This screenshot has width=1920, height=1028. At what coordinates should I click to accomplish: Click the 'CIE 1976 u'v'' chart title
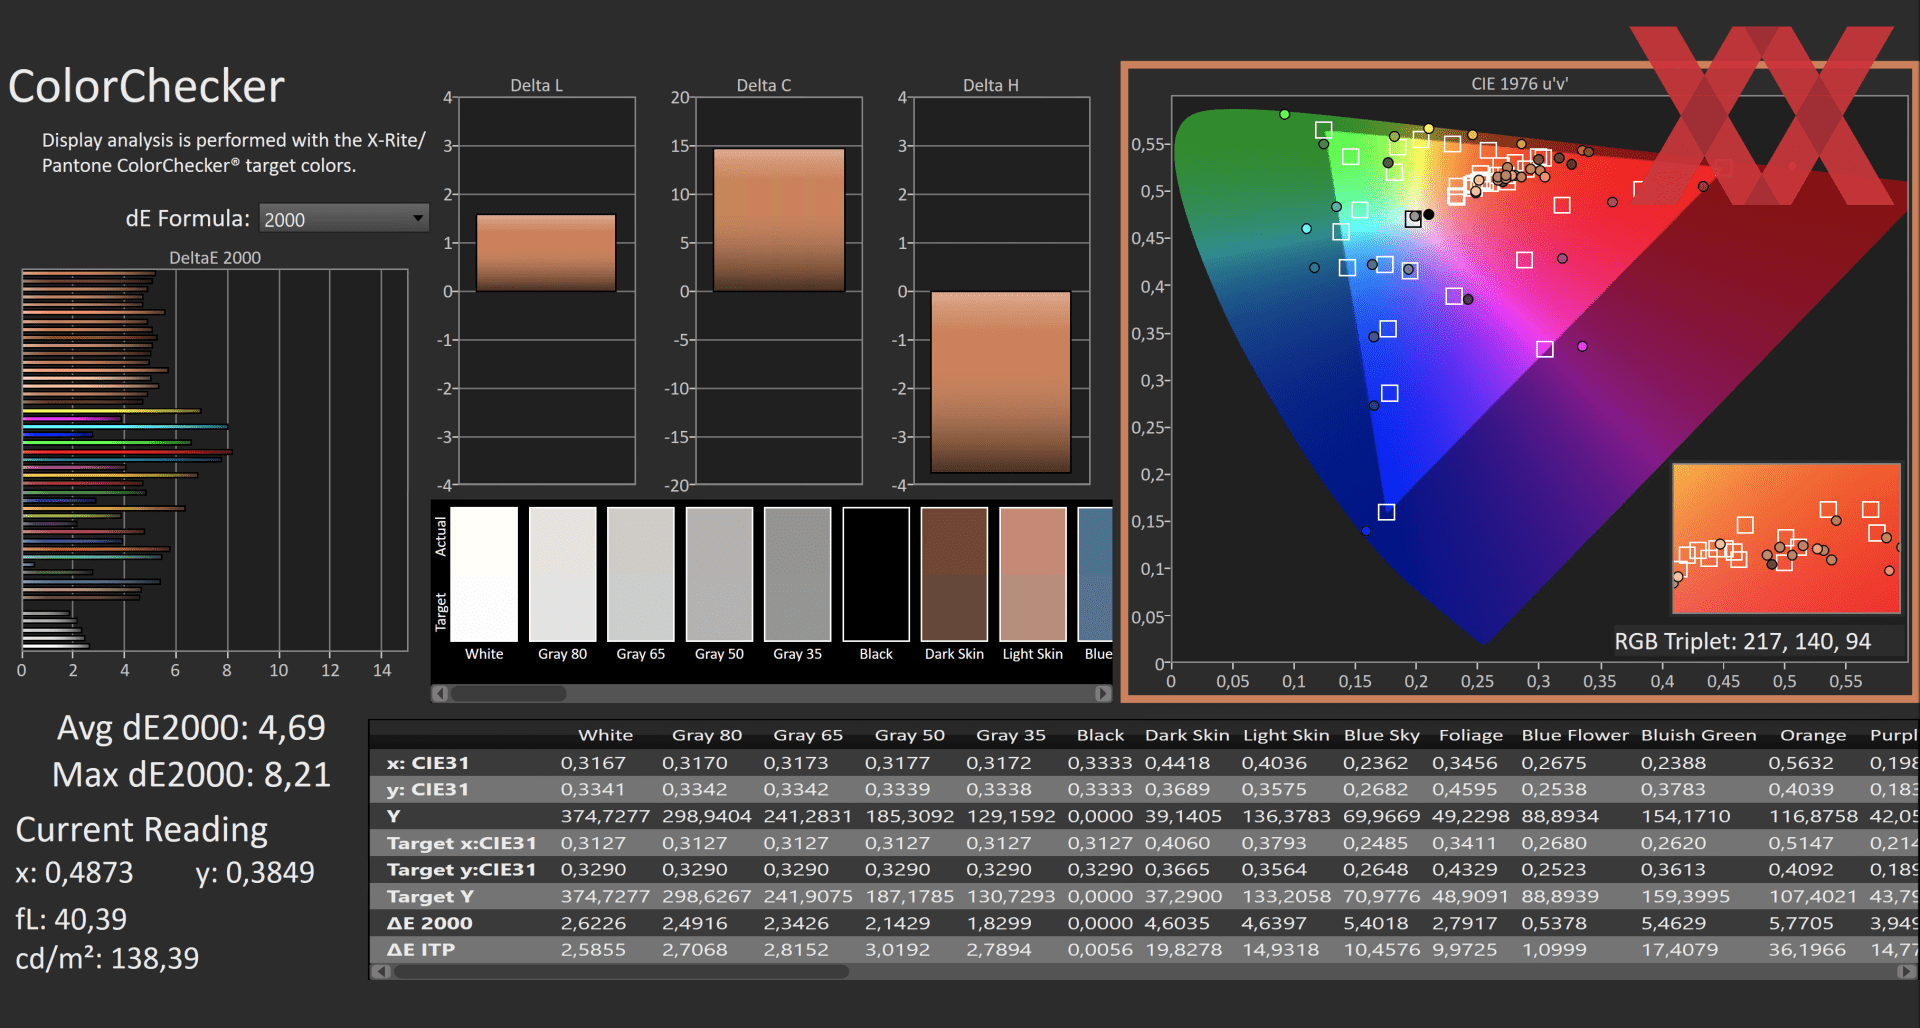click(1519, 84)
